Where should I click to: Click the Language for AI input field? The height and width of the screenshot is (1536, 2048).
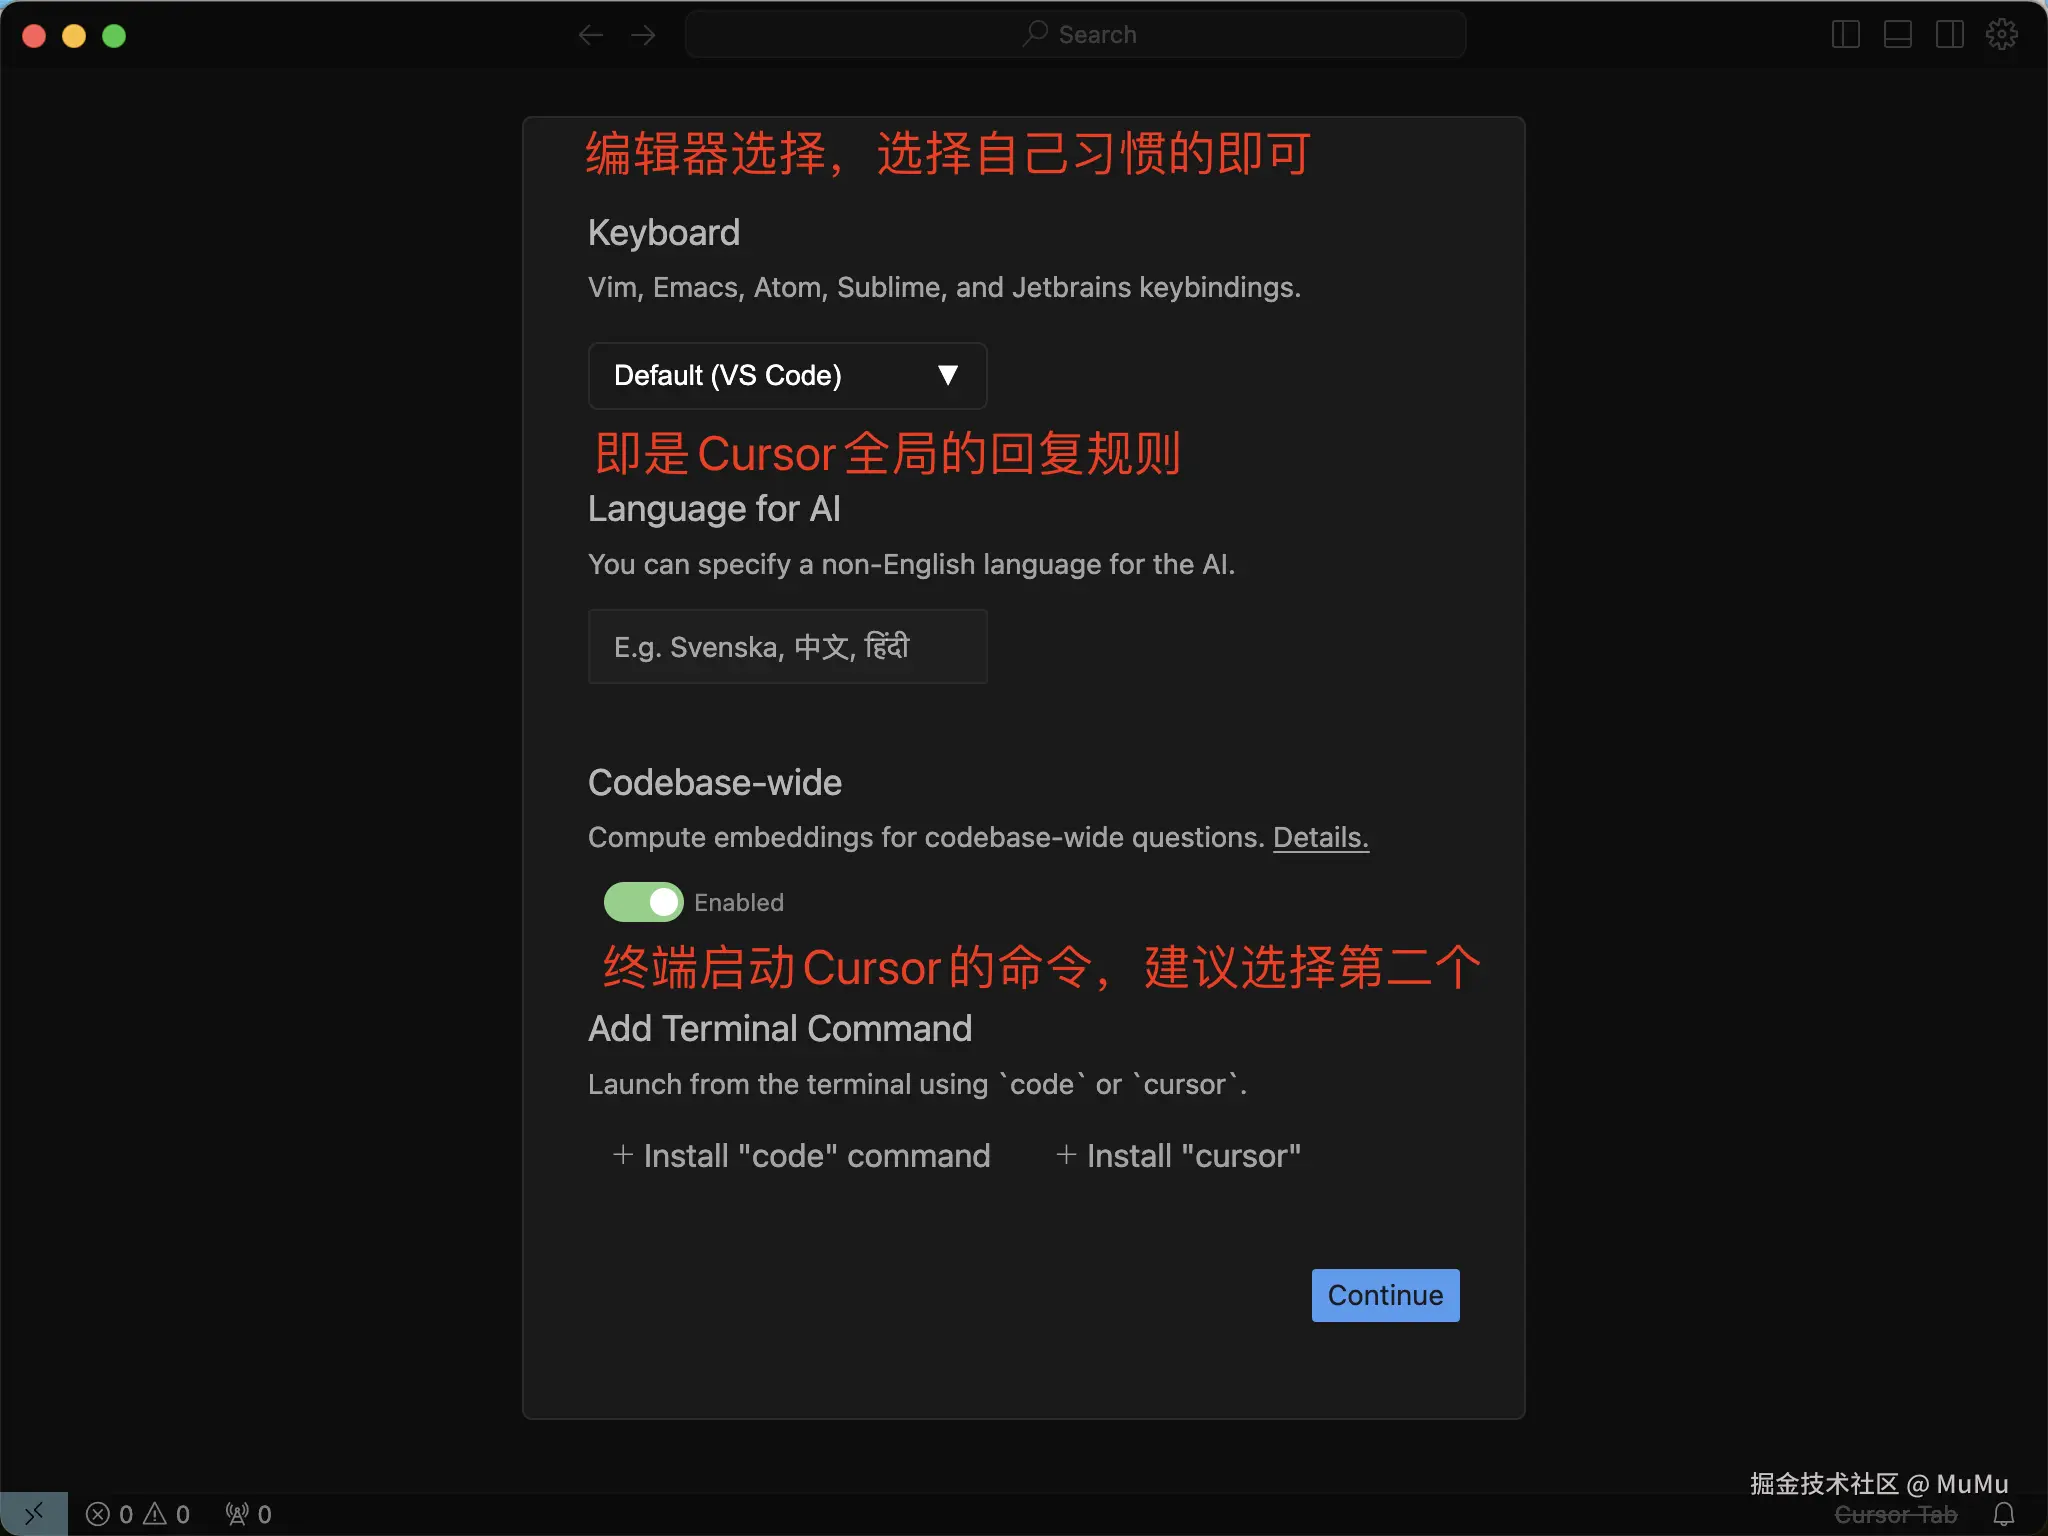pyautogui.click(x=787, y=647)
